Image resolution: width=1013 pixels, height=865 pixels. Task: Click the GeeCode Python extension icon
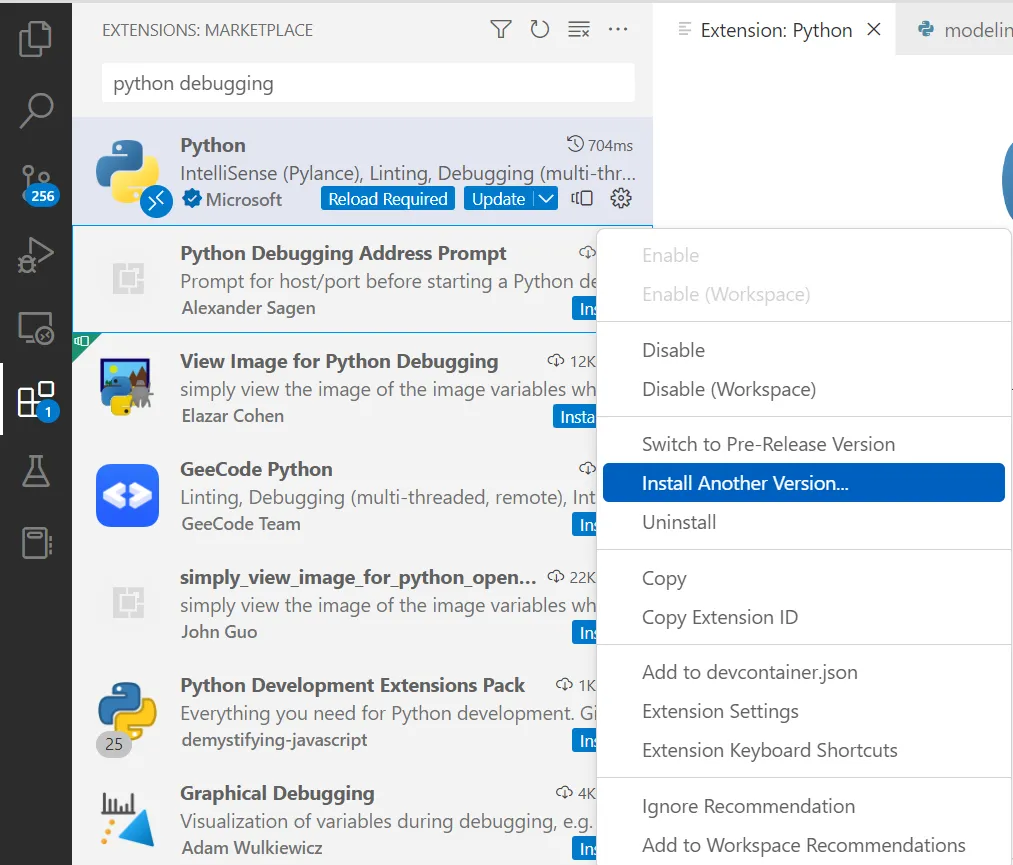pos(127,495)
